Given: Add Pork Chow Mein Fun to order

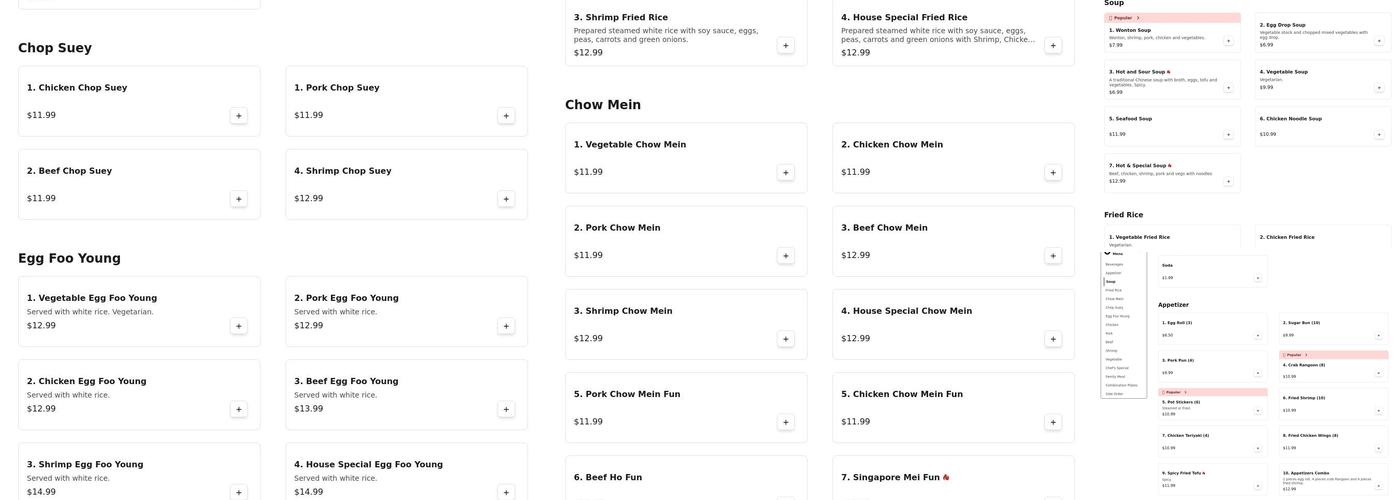Looking at the screenshot, I should coord(785,422).
